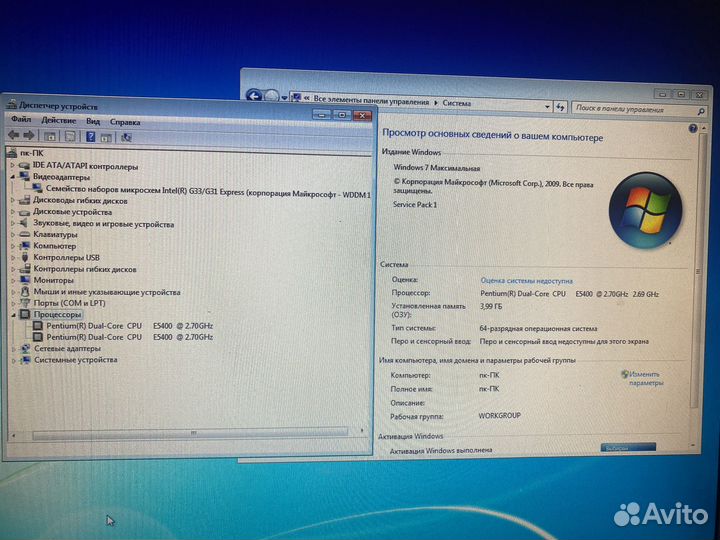Expand the Мониторы node
Image resolution: width=720 pixels, height=540 pixels.
tap(13, 280)
